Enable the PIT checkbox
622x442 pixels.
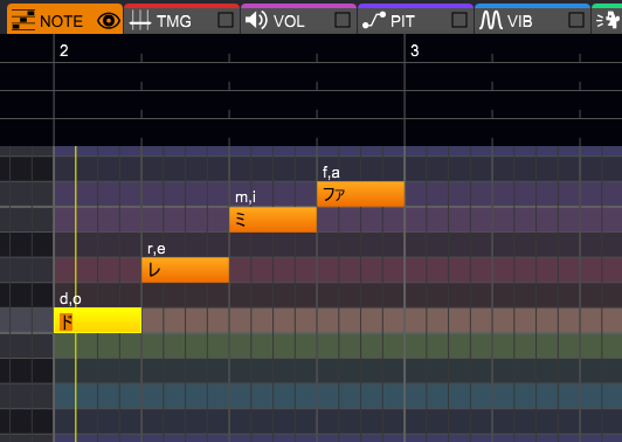pos(459,20)
